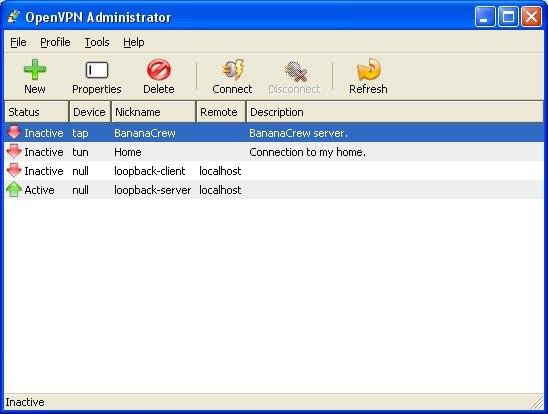Click the OpenVPN Administrator title bar icon
The image size is (548, 414).
14,17
